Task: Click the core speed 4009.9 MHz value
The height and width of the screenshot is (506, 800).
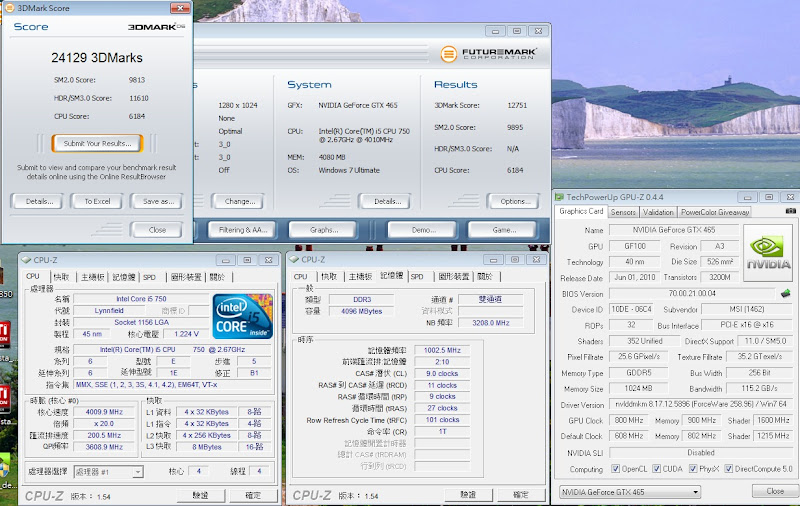Action: click(x=104, y=412)
